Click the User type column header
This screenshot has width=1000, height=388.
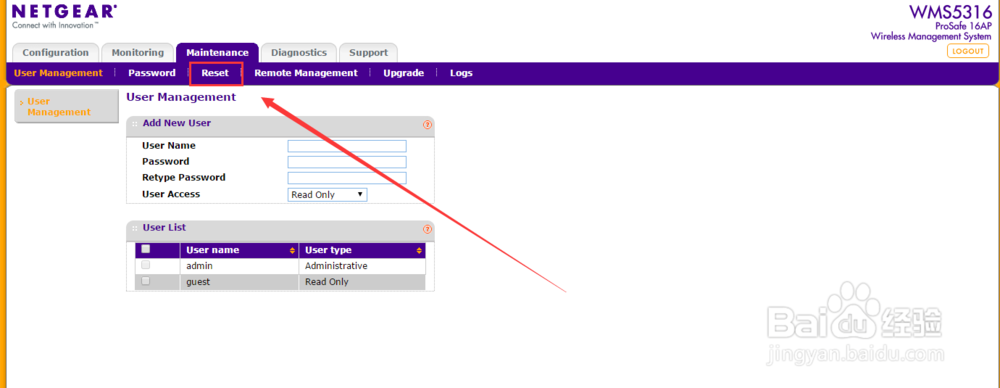click(x=362, y=250)
